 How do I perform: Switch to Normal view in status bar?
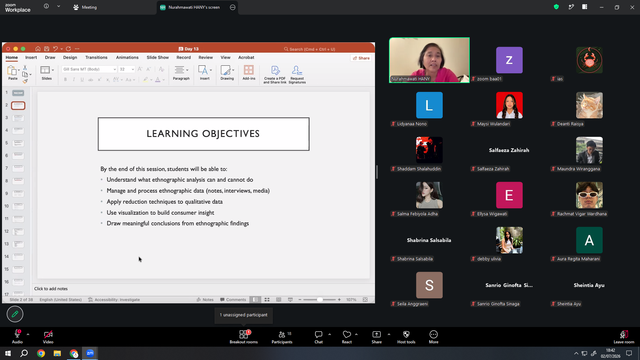coord(255,300)
